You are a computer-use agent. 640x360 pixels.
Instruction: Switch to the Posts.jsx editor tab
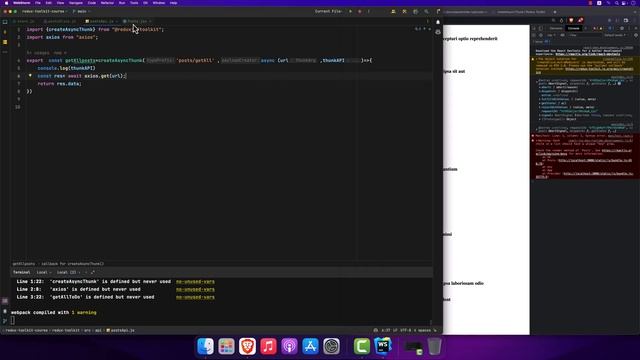137,21
